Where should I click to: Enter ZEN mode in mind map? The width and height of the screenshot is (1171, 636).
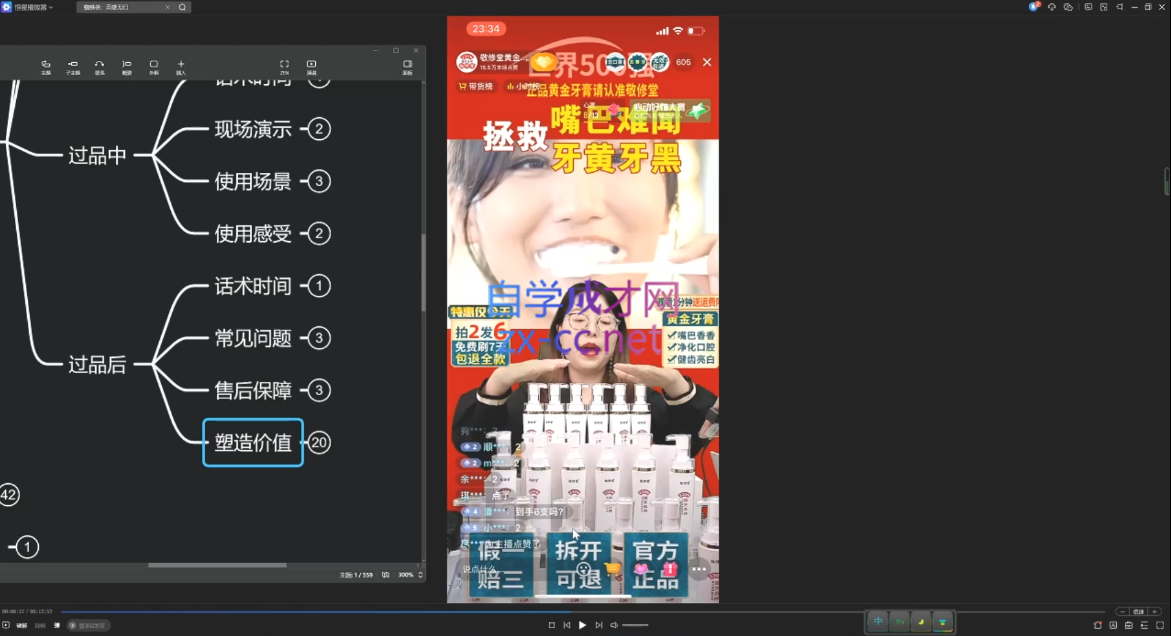click(x=284, y=67)
